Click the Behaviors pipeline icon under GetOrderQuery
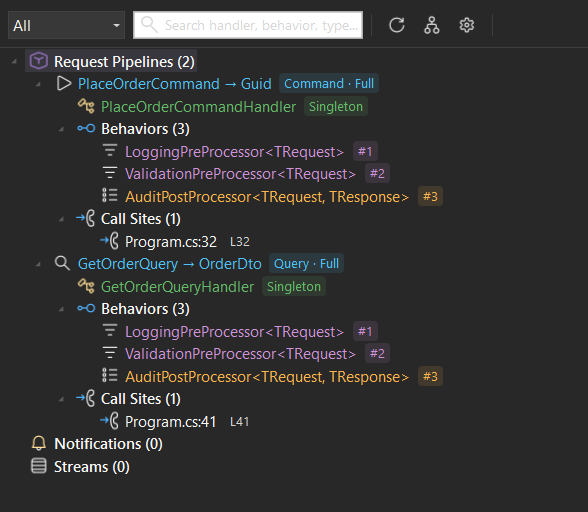The height and width of the screenshot is (512, 588). click(x=86, y=309)
